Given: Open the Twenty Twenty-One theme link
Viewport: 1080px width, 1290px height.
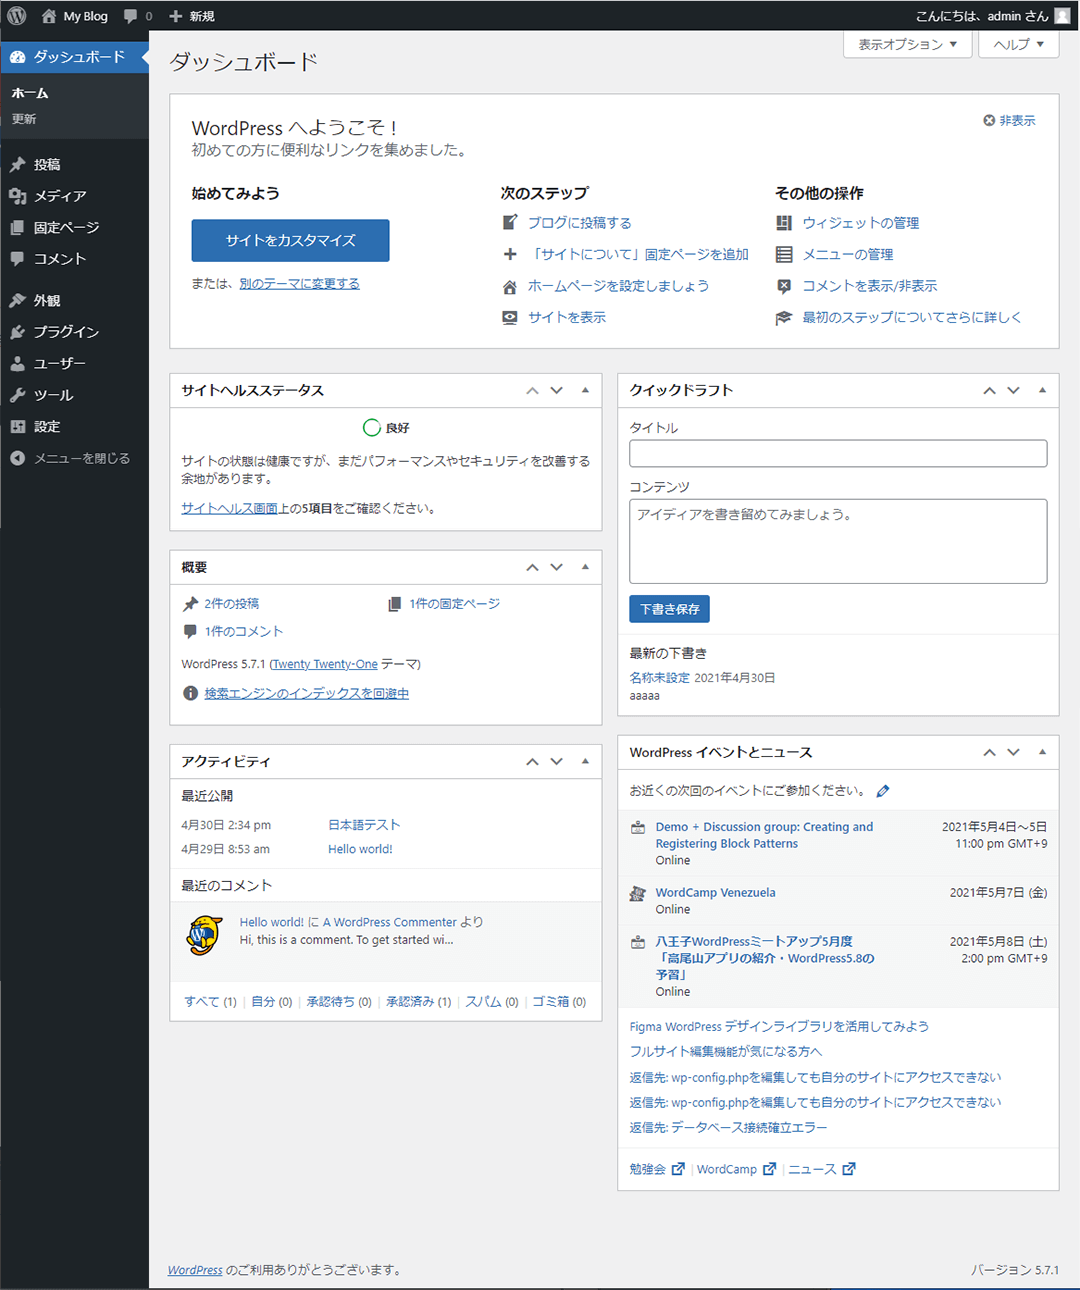Looking at the screenshot, I should [x=325, y=664].
